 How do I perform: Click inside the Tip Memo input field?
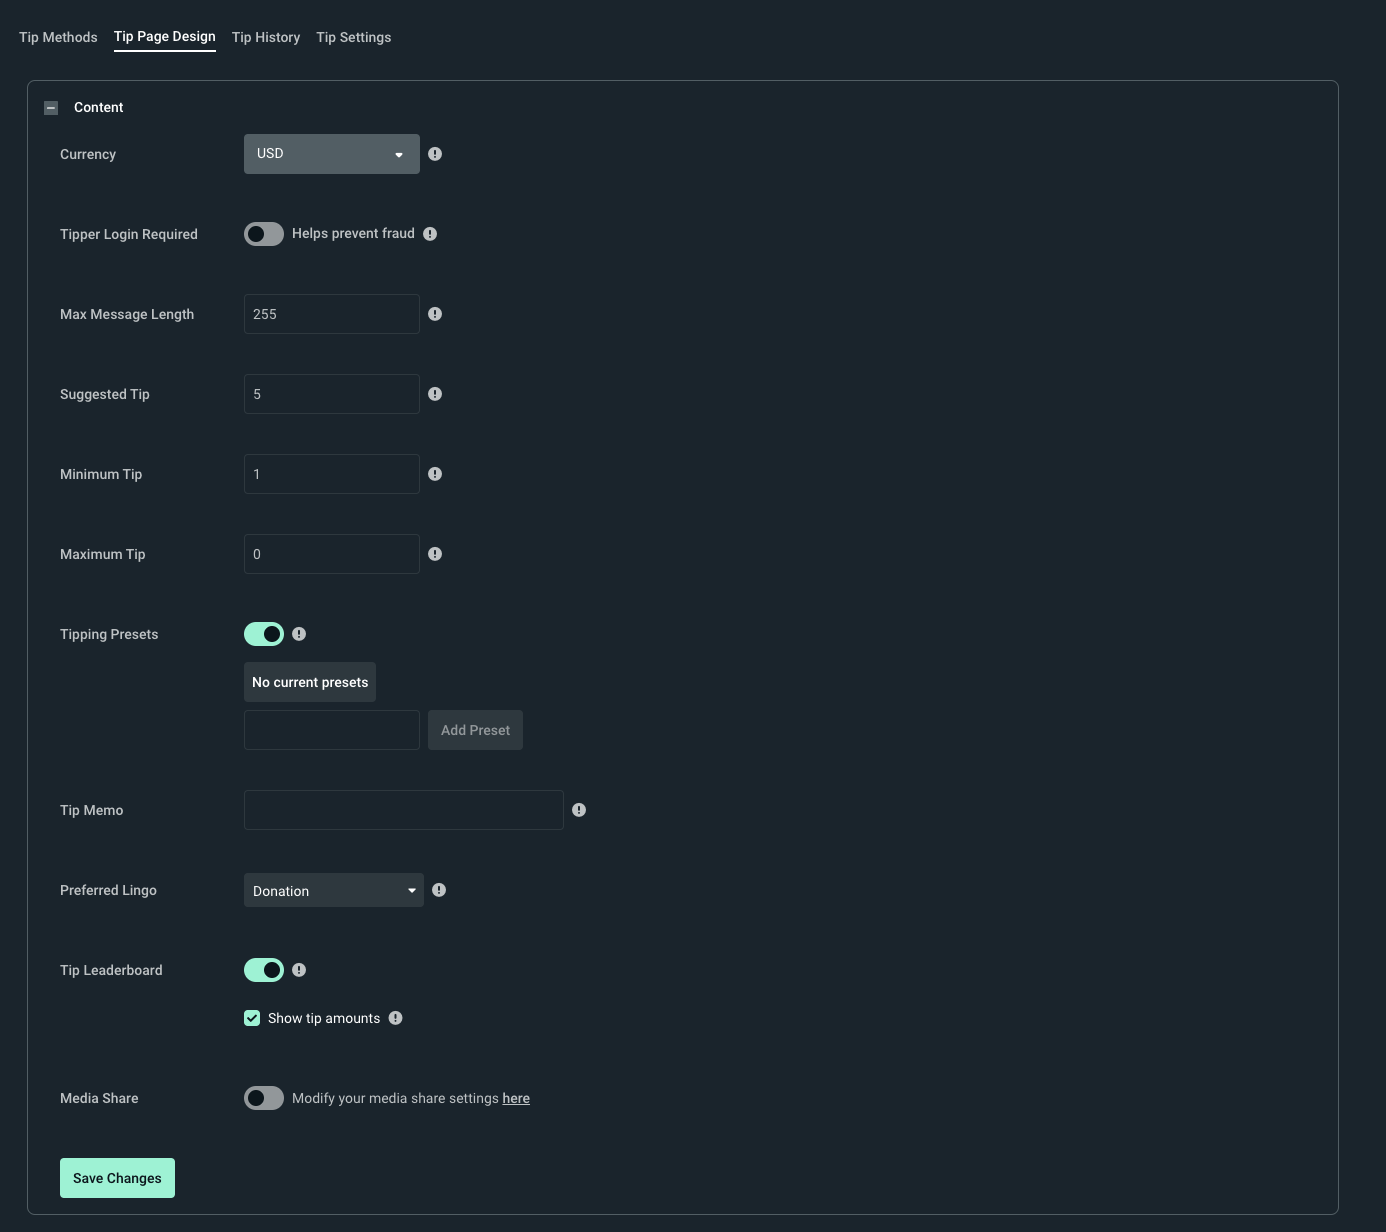403,809
